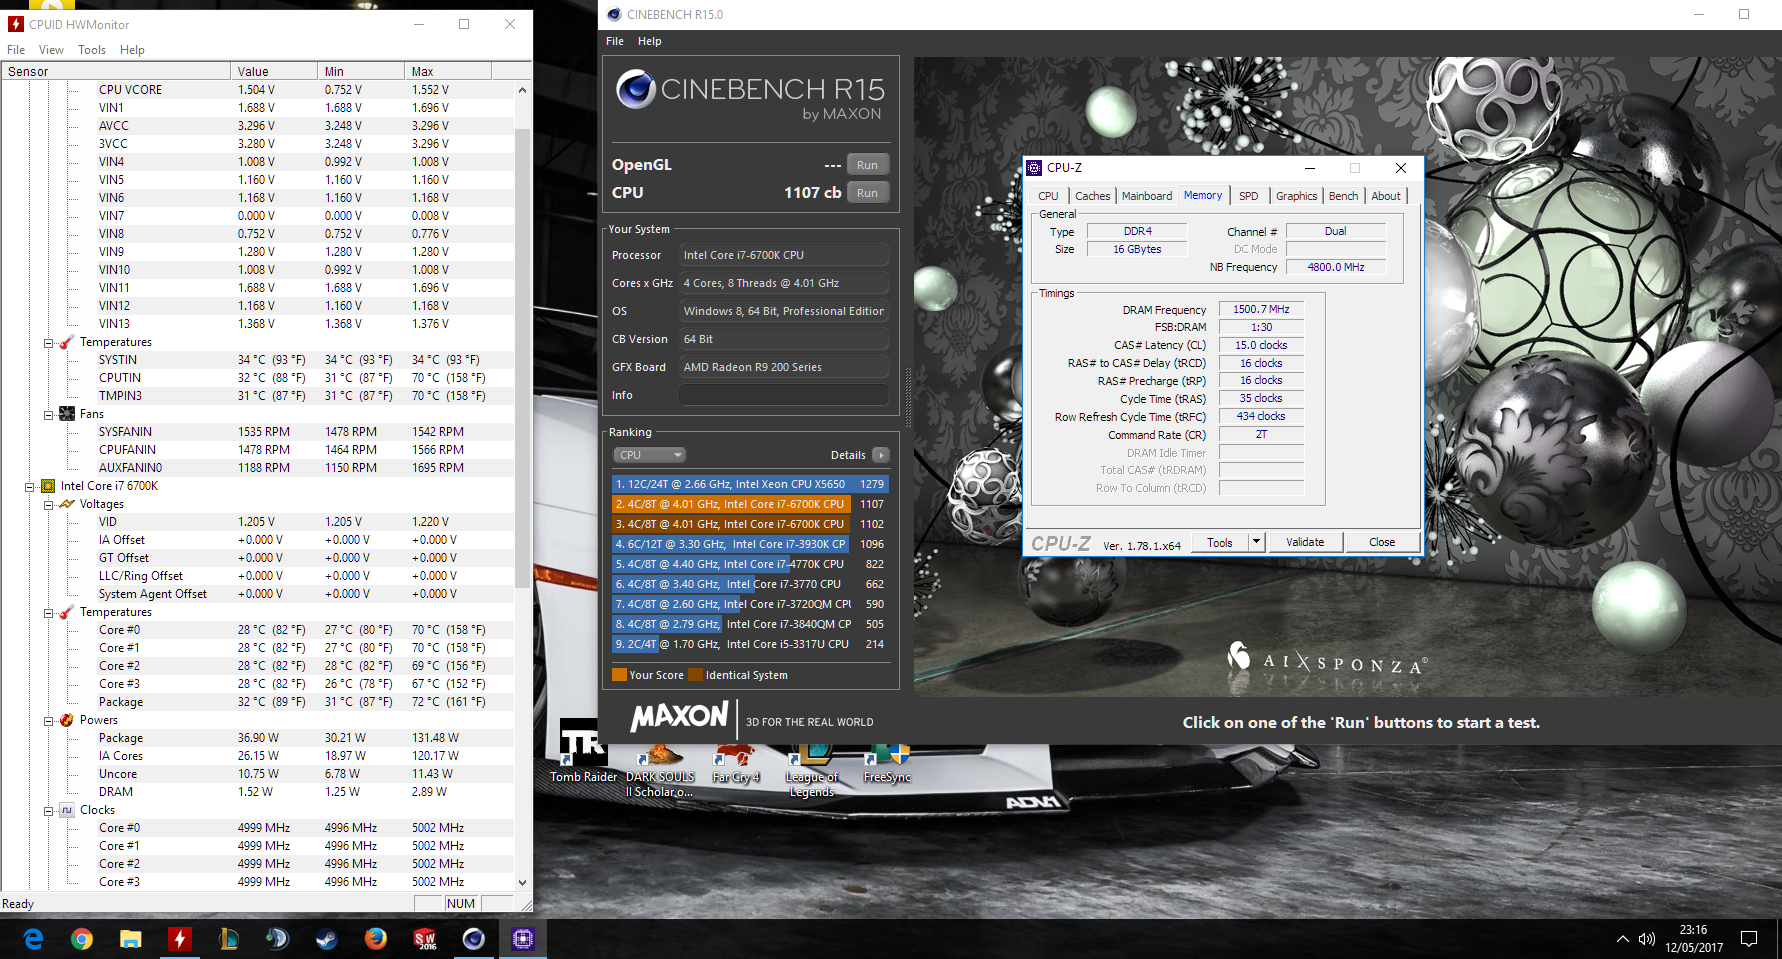The image size is (1782, 959).
Task: Collapse the Intel Core i7 6700K node
Action: pyautogui.click(x=29, y=486)
